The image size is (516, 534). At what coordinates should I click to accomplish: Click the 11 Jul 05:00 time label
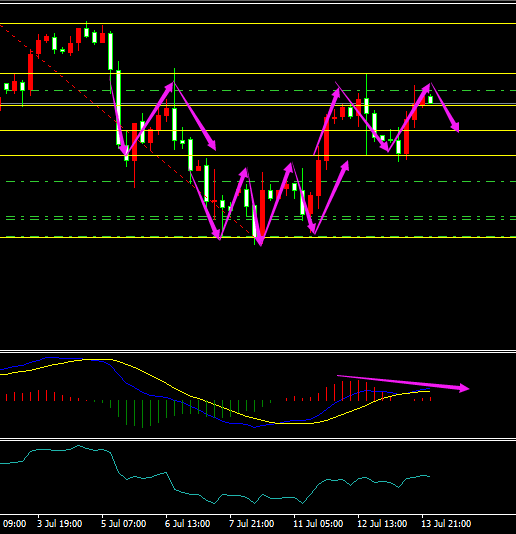click(x=318, y=523)
